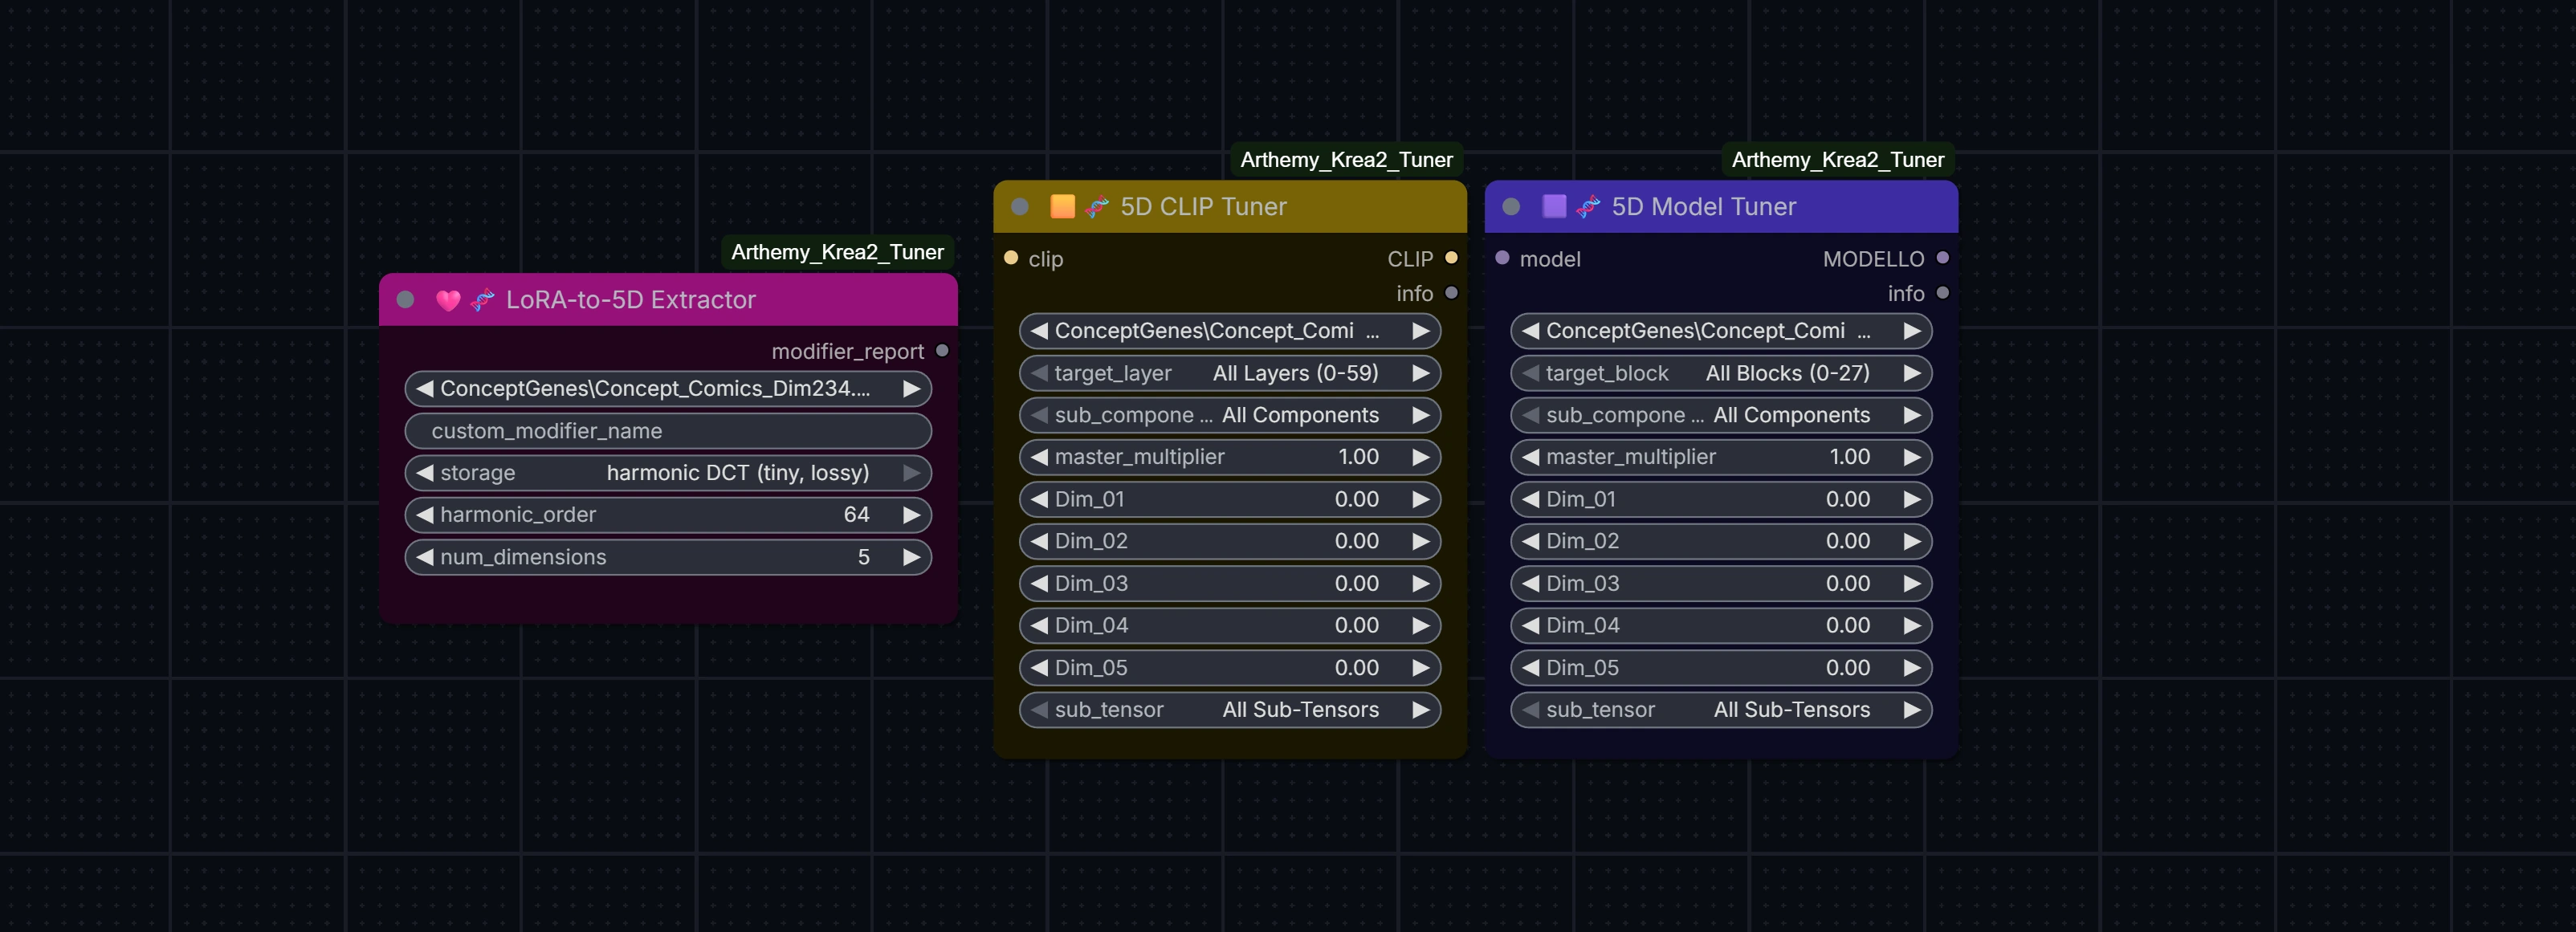Click the pink heart icon on the LoRA-to-5D Extractor
The height and width of the screenshot is (932, 2576).
coord(448,300)
